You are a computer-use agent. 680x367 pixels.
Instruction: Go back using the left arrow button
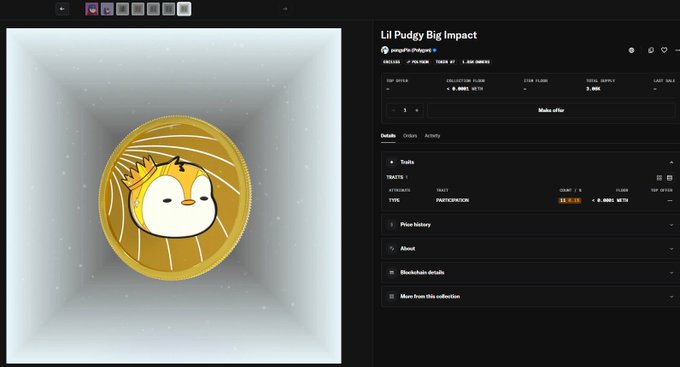[x=62, y=9]
